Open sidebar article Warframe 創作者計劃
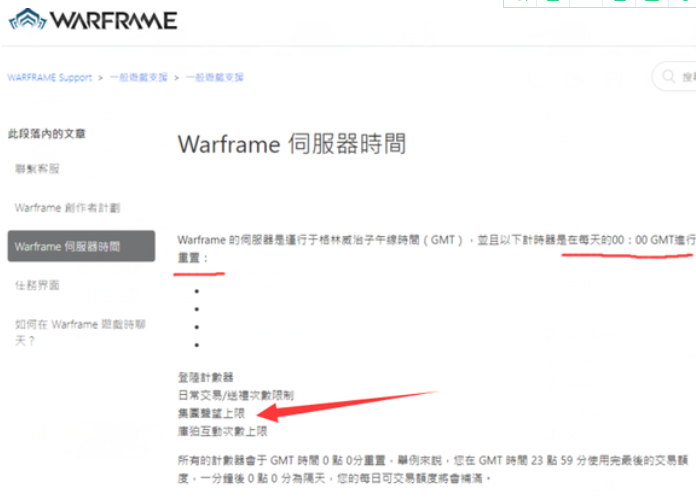Screen dimensions: 696x498 [67, 208]
